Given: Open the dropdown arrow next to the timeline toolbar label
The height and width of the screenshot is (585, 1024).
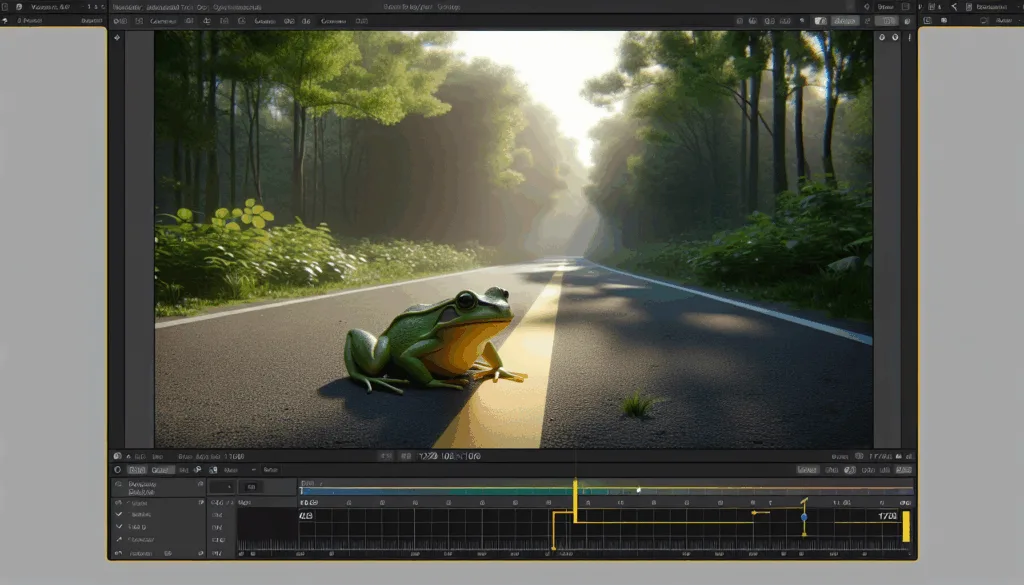Looking at the screenshot, I should (253, 470).
